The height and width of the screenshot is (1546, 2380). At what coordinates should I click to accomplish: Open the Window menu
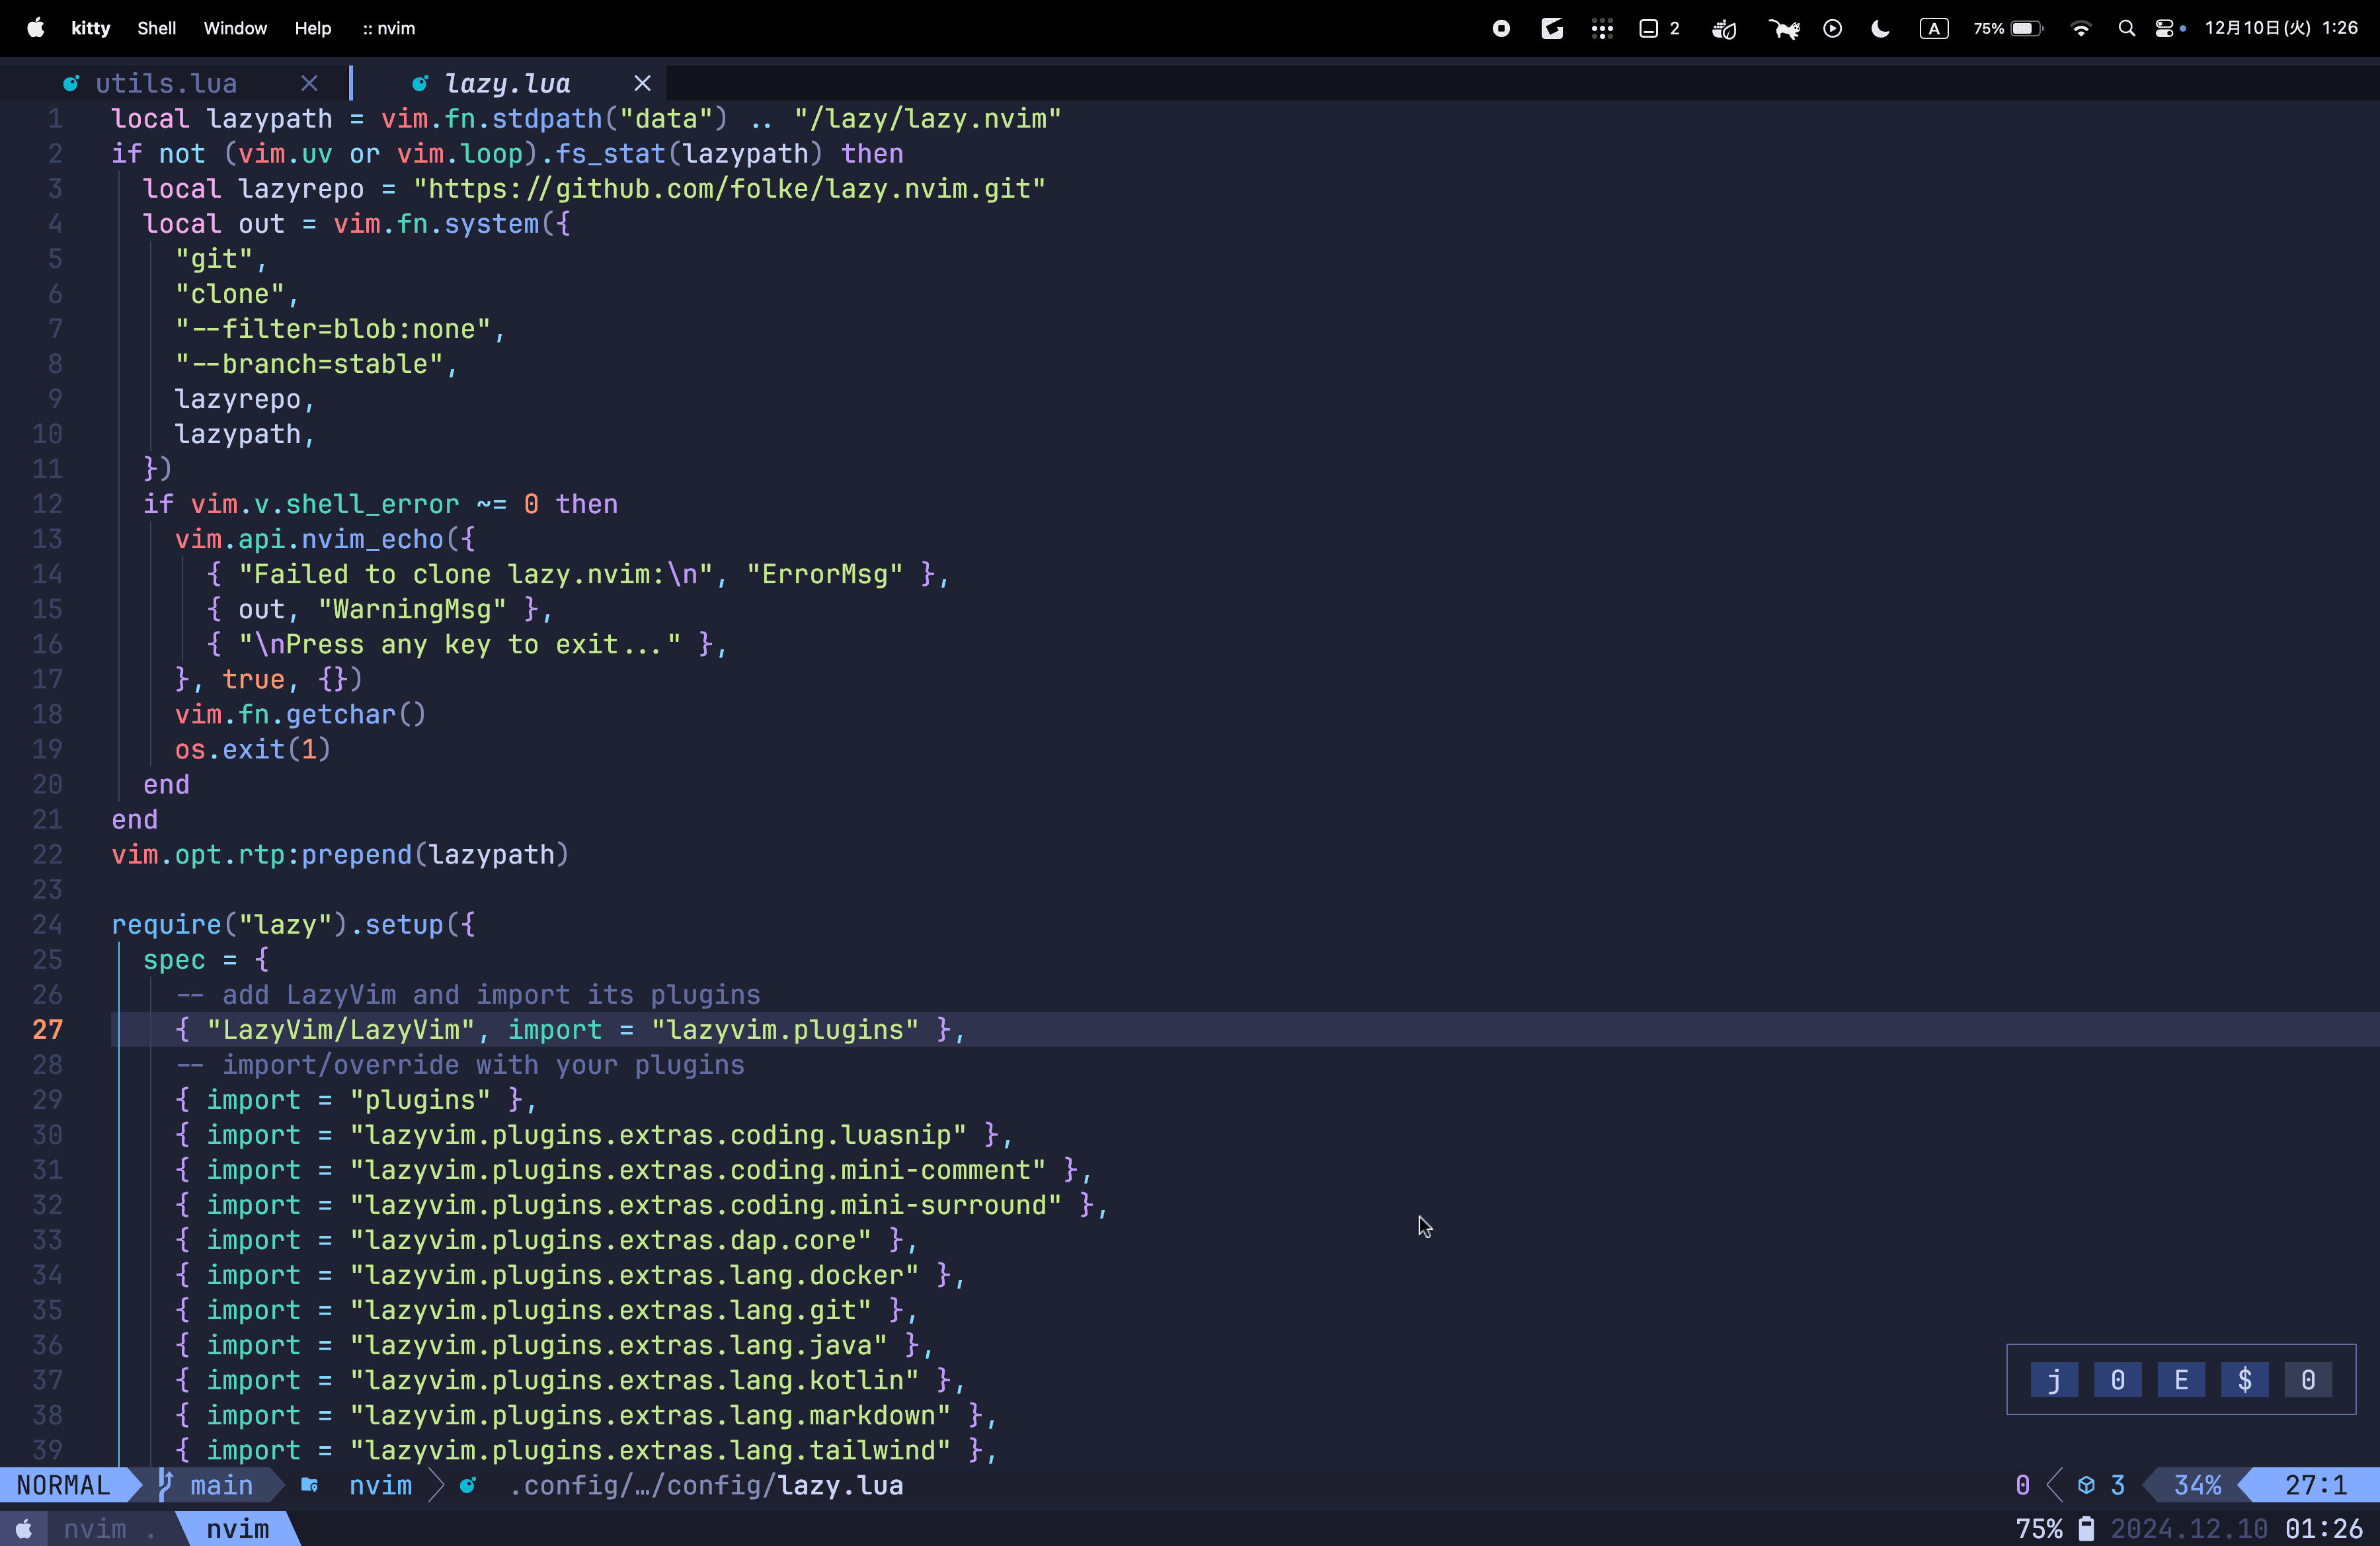tap(235, 28)
